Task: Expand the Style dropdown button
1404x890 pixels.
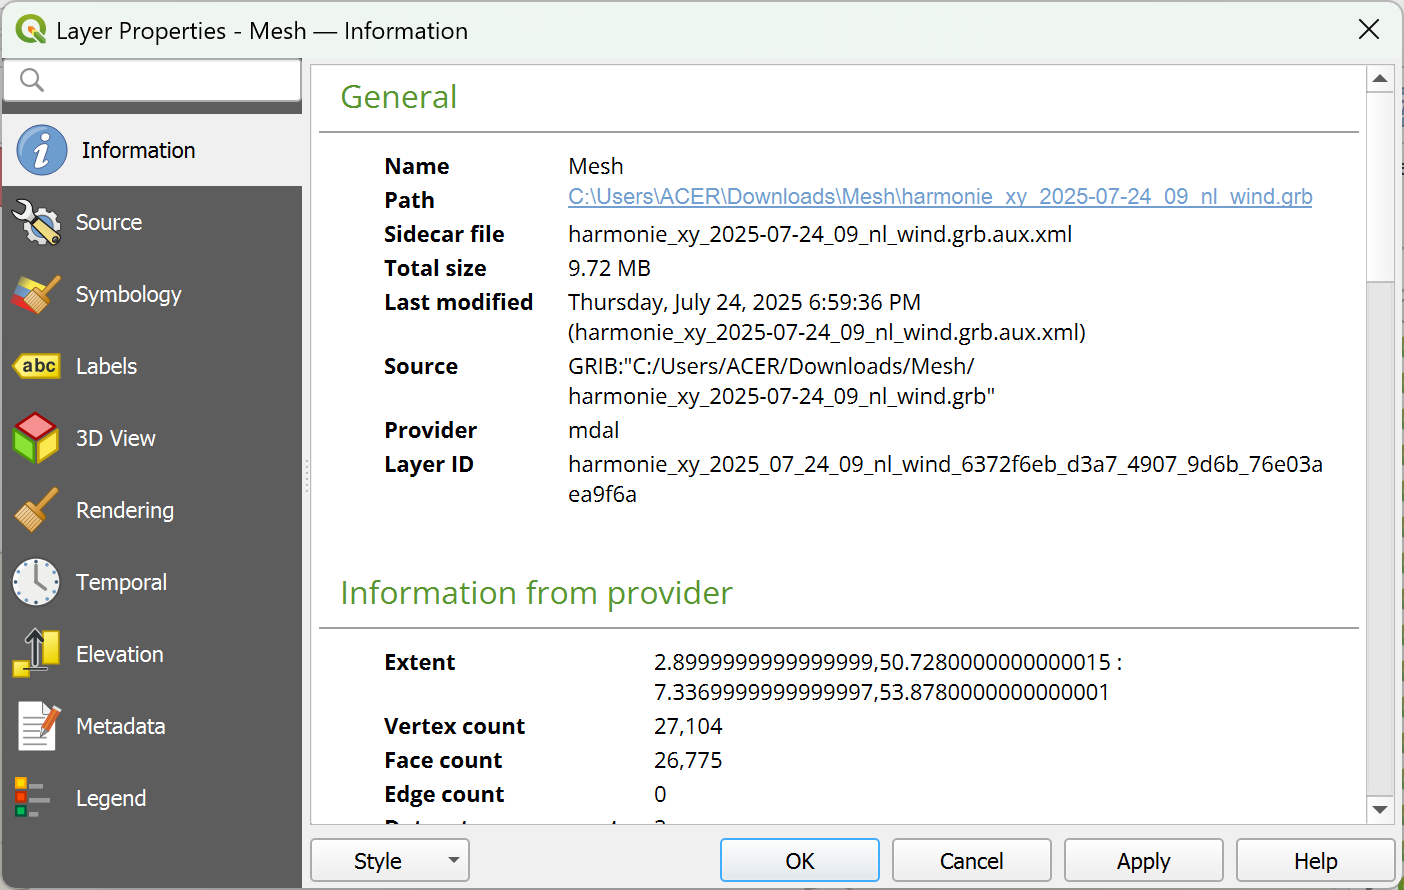Action: pos(390,861)
